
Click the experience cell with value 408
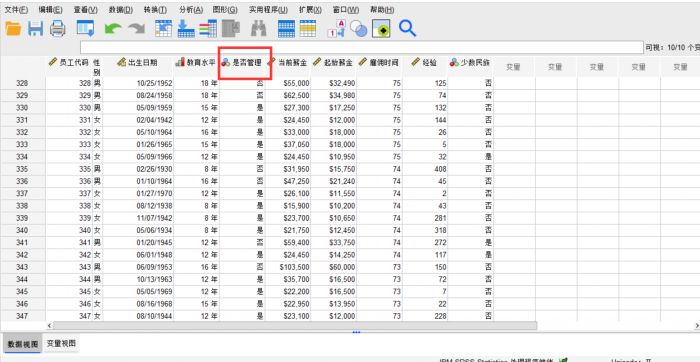pyautogui.click(x=425, y=169)
